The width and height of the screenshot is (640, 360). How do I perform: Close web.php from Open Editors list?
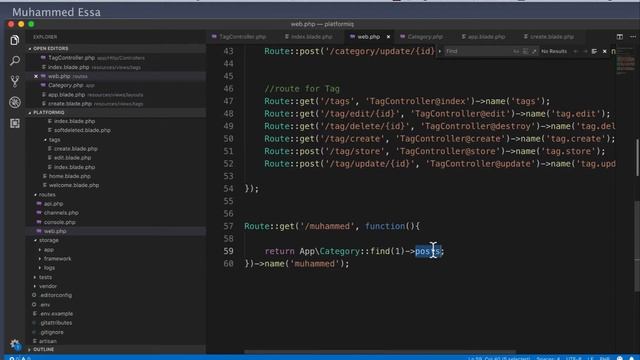pyautogui.click(x=36, y=76)
